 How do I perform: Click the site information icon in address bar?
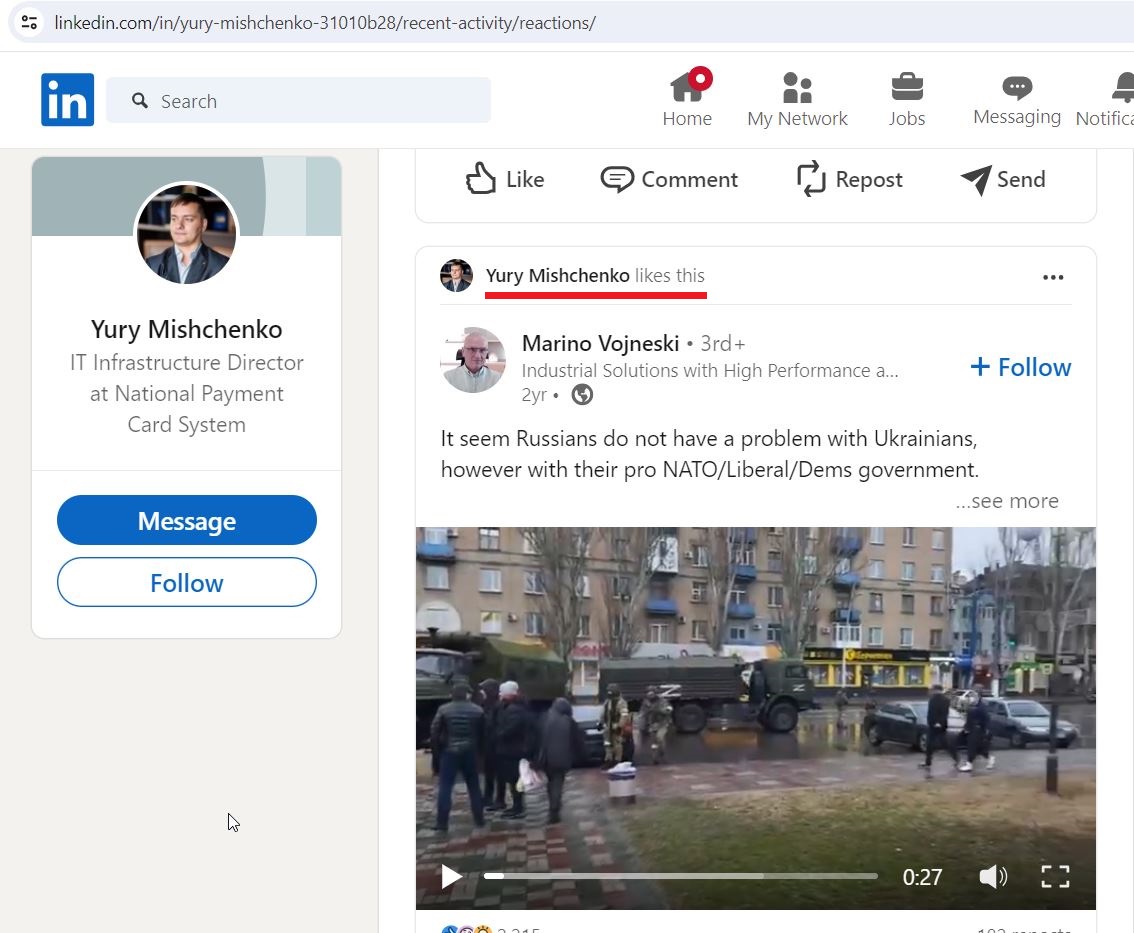coord(29,22)
